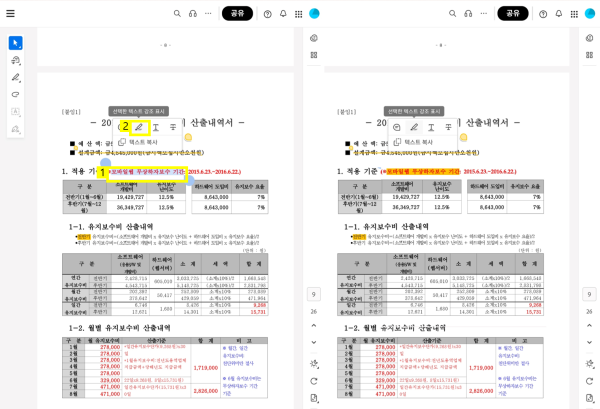Image resolution: width=600 pixels, height=409 pixels.
Task: Click add comment icon in right viewer popup
Action: click(397, 127)
